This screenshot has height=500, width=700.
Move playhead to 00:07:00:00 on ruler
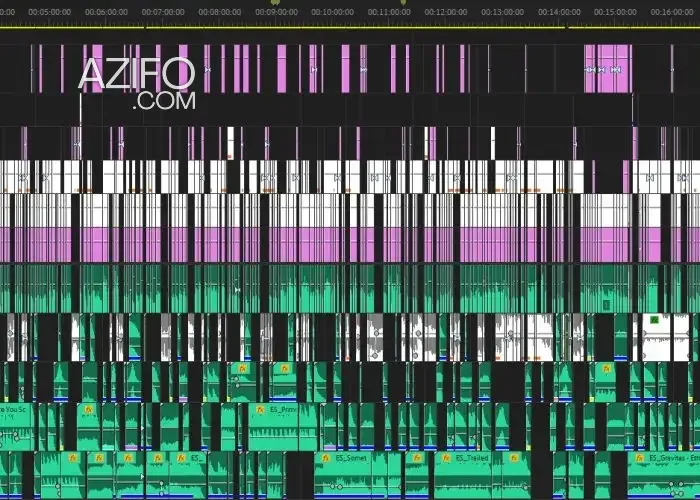(163, 12)
